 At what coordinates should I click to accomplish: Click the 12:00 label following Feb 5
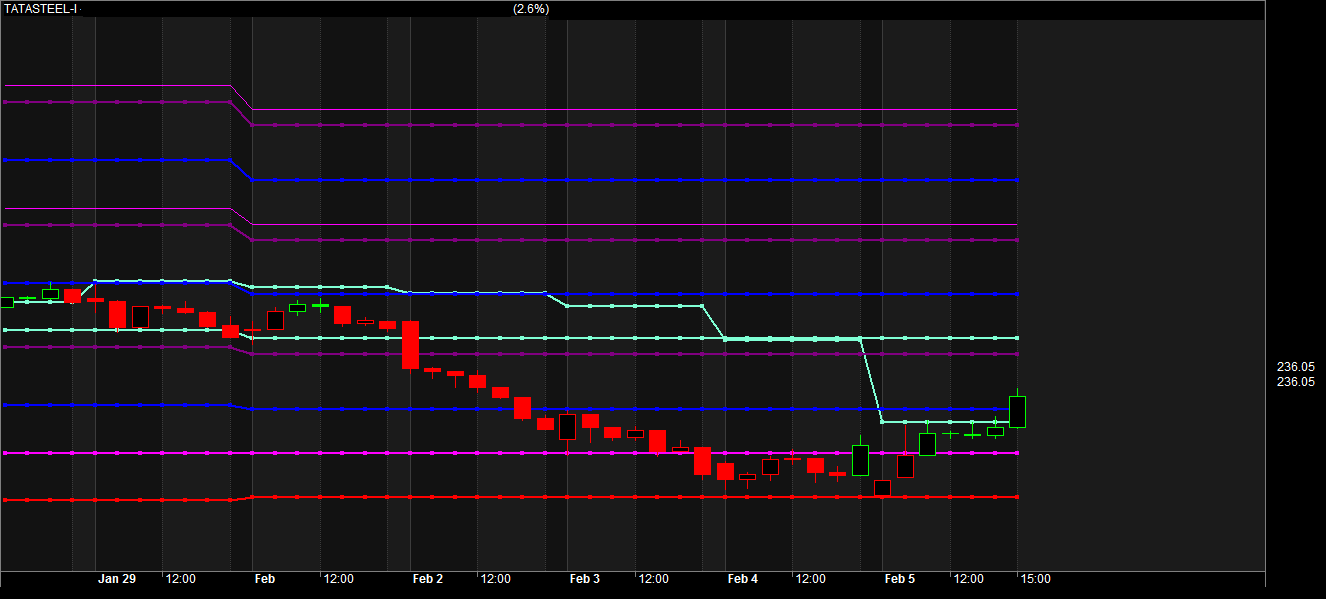coord(968,579)
